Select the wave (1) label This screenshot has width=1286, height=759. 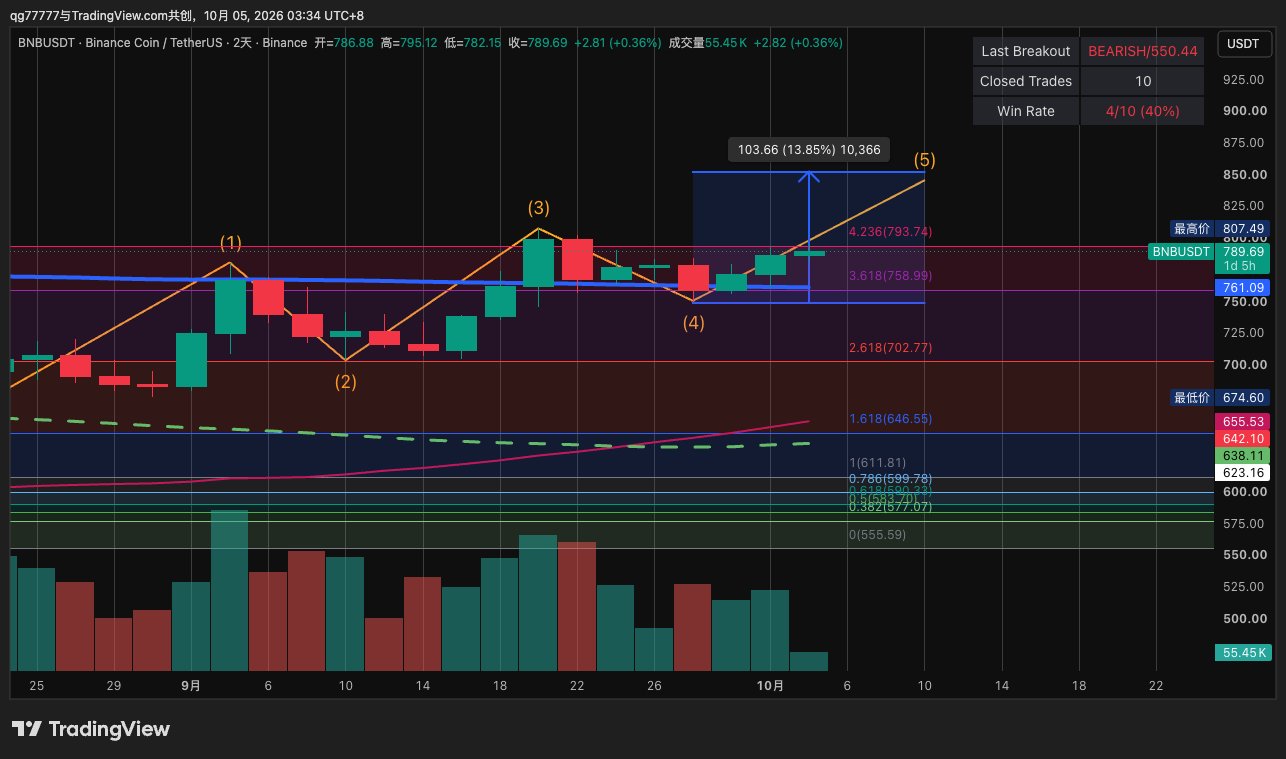coord(231,242)
